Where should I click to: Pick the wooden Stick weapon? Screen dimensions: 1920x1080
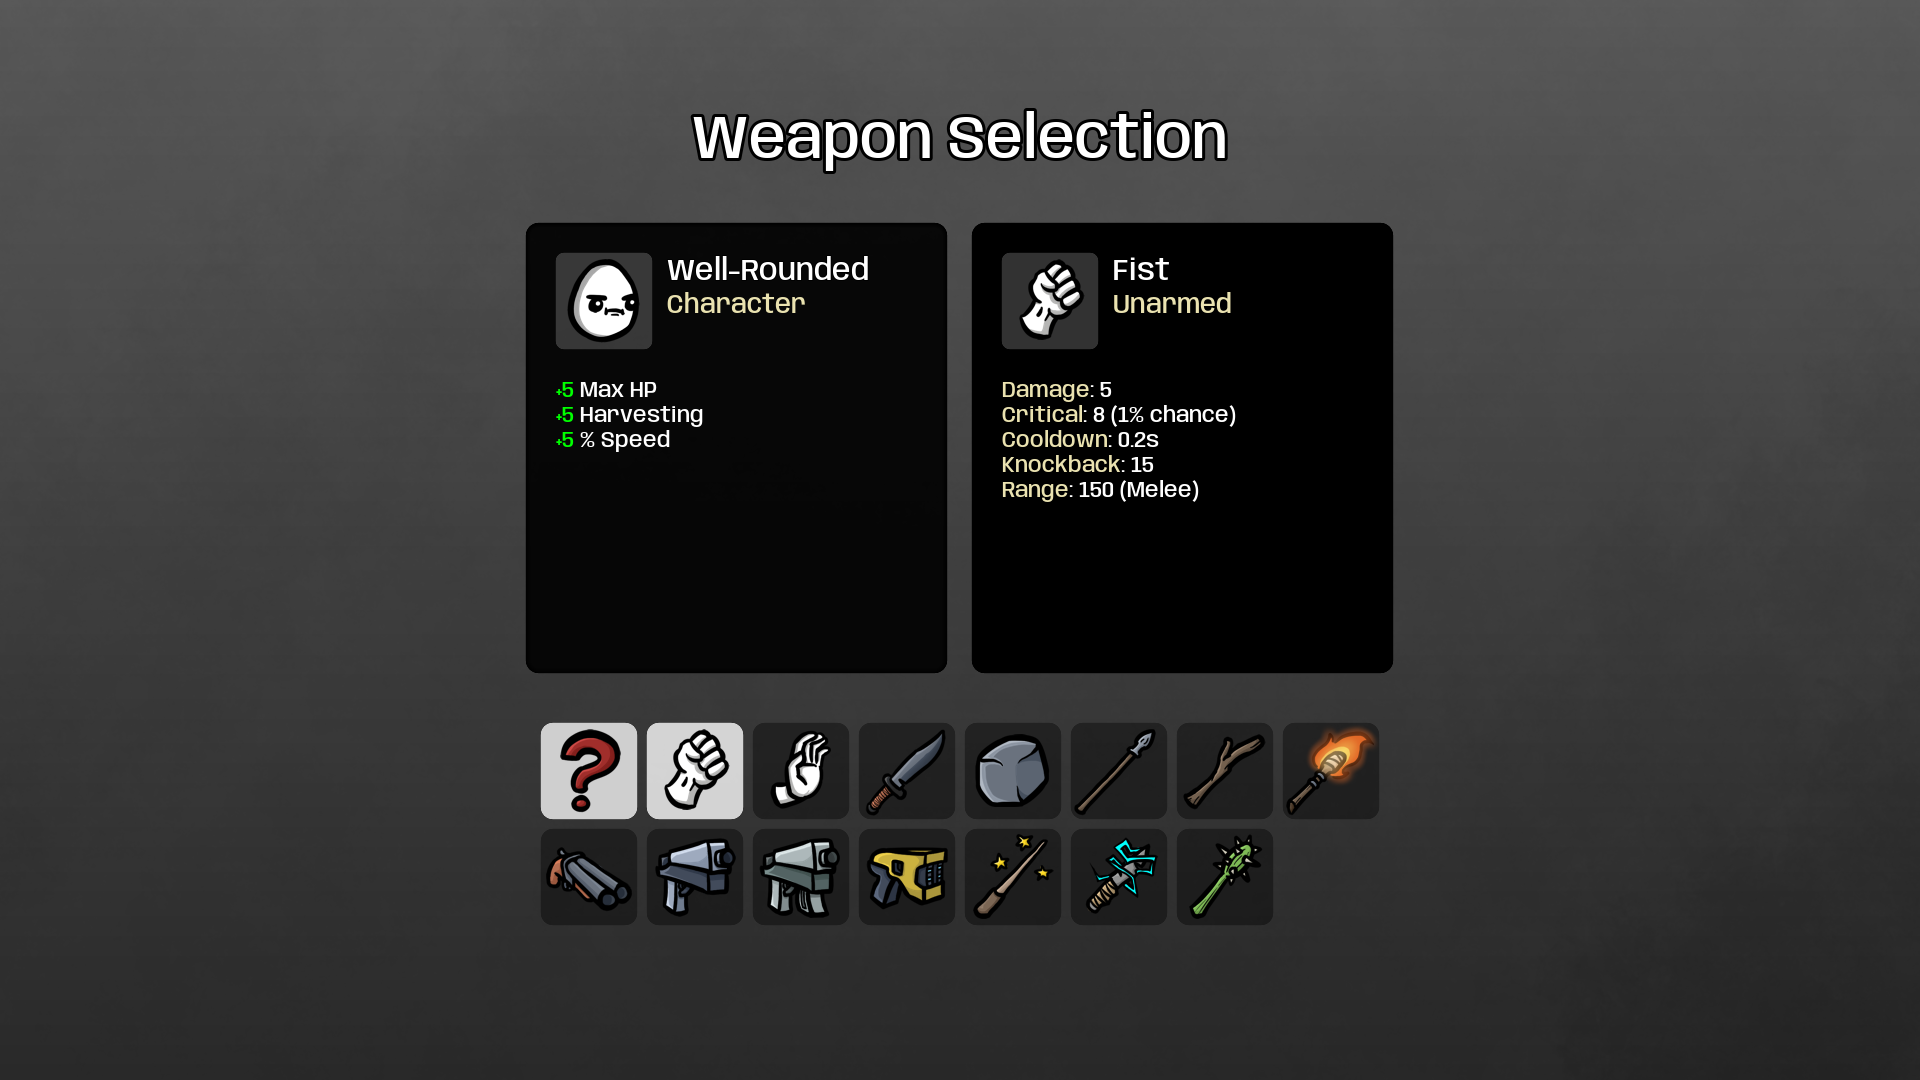tap(1225, 771)
